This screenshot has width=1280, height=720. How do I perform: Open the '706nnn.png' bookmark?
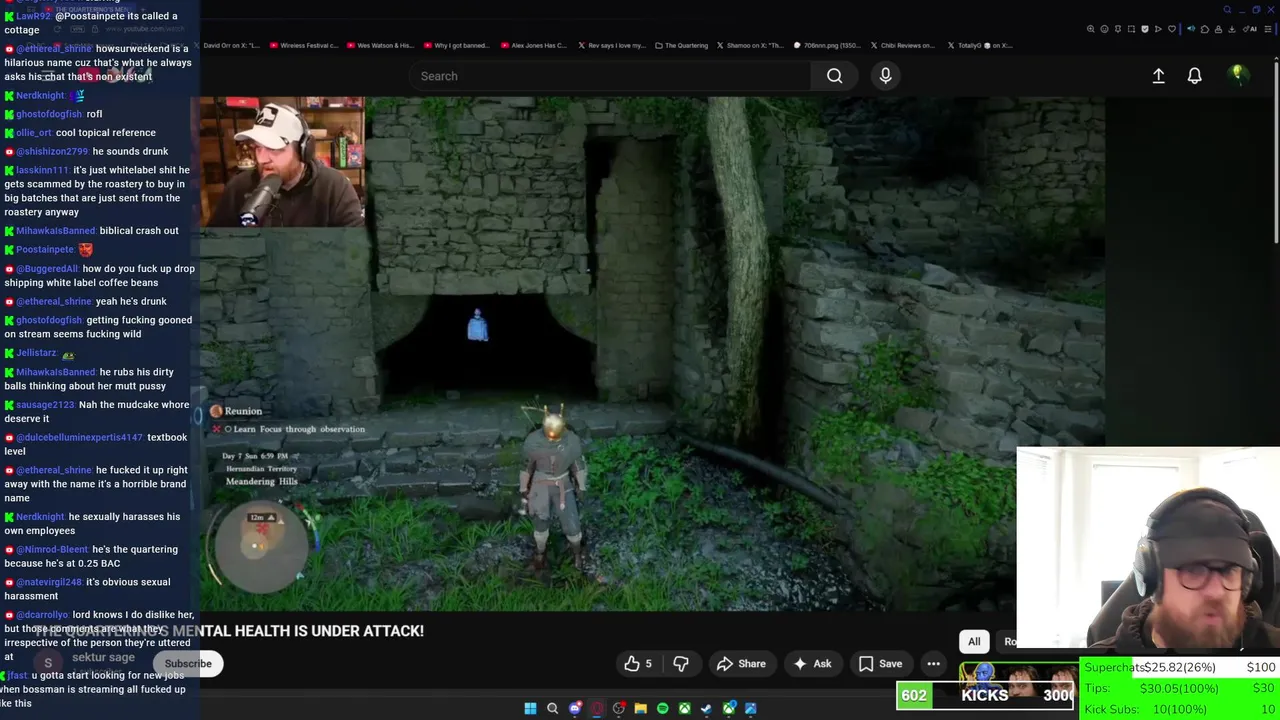pos(827,45)
